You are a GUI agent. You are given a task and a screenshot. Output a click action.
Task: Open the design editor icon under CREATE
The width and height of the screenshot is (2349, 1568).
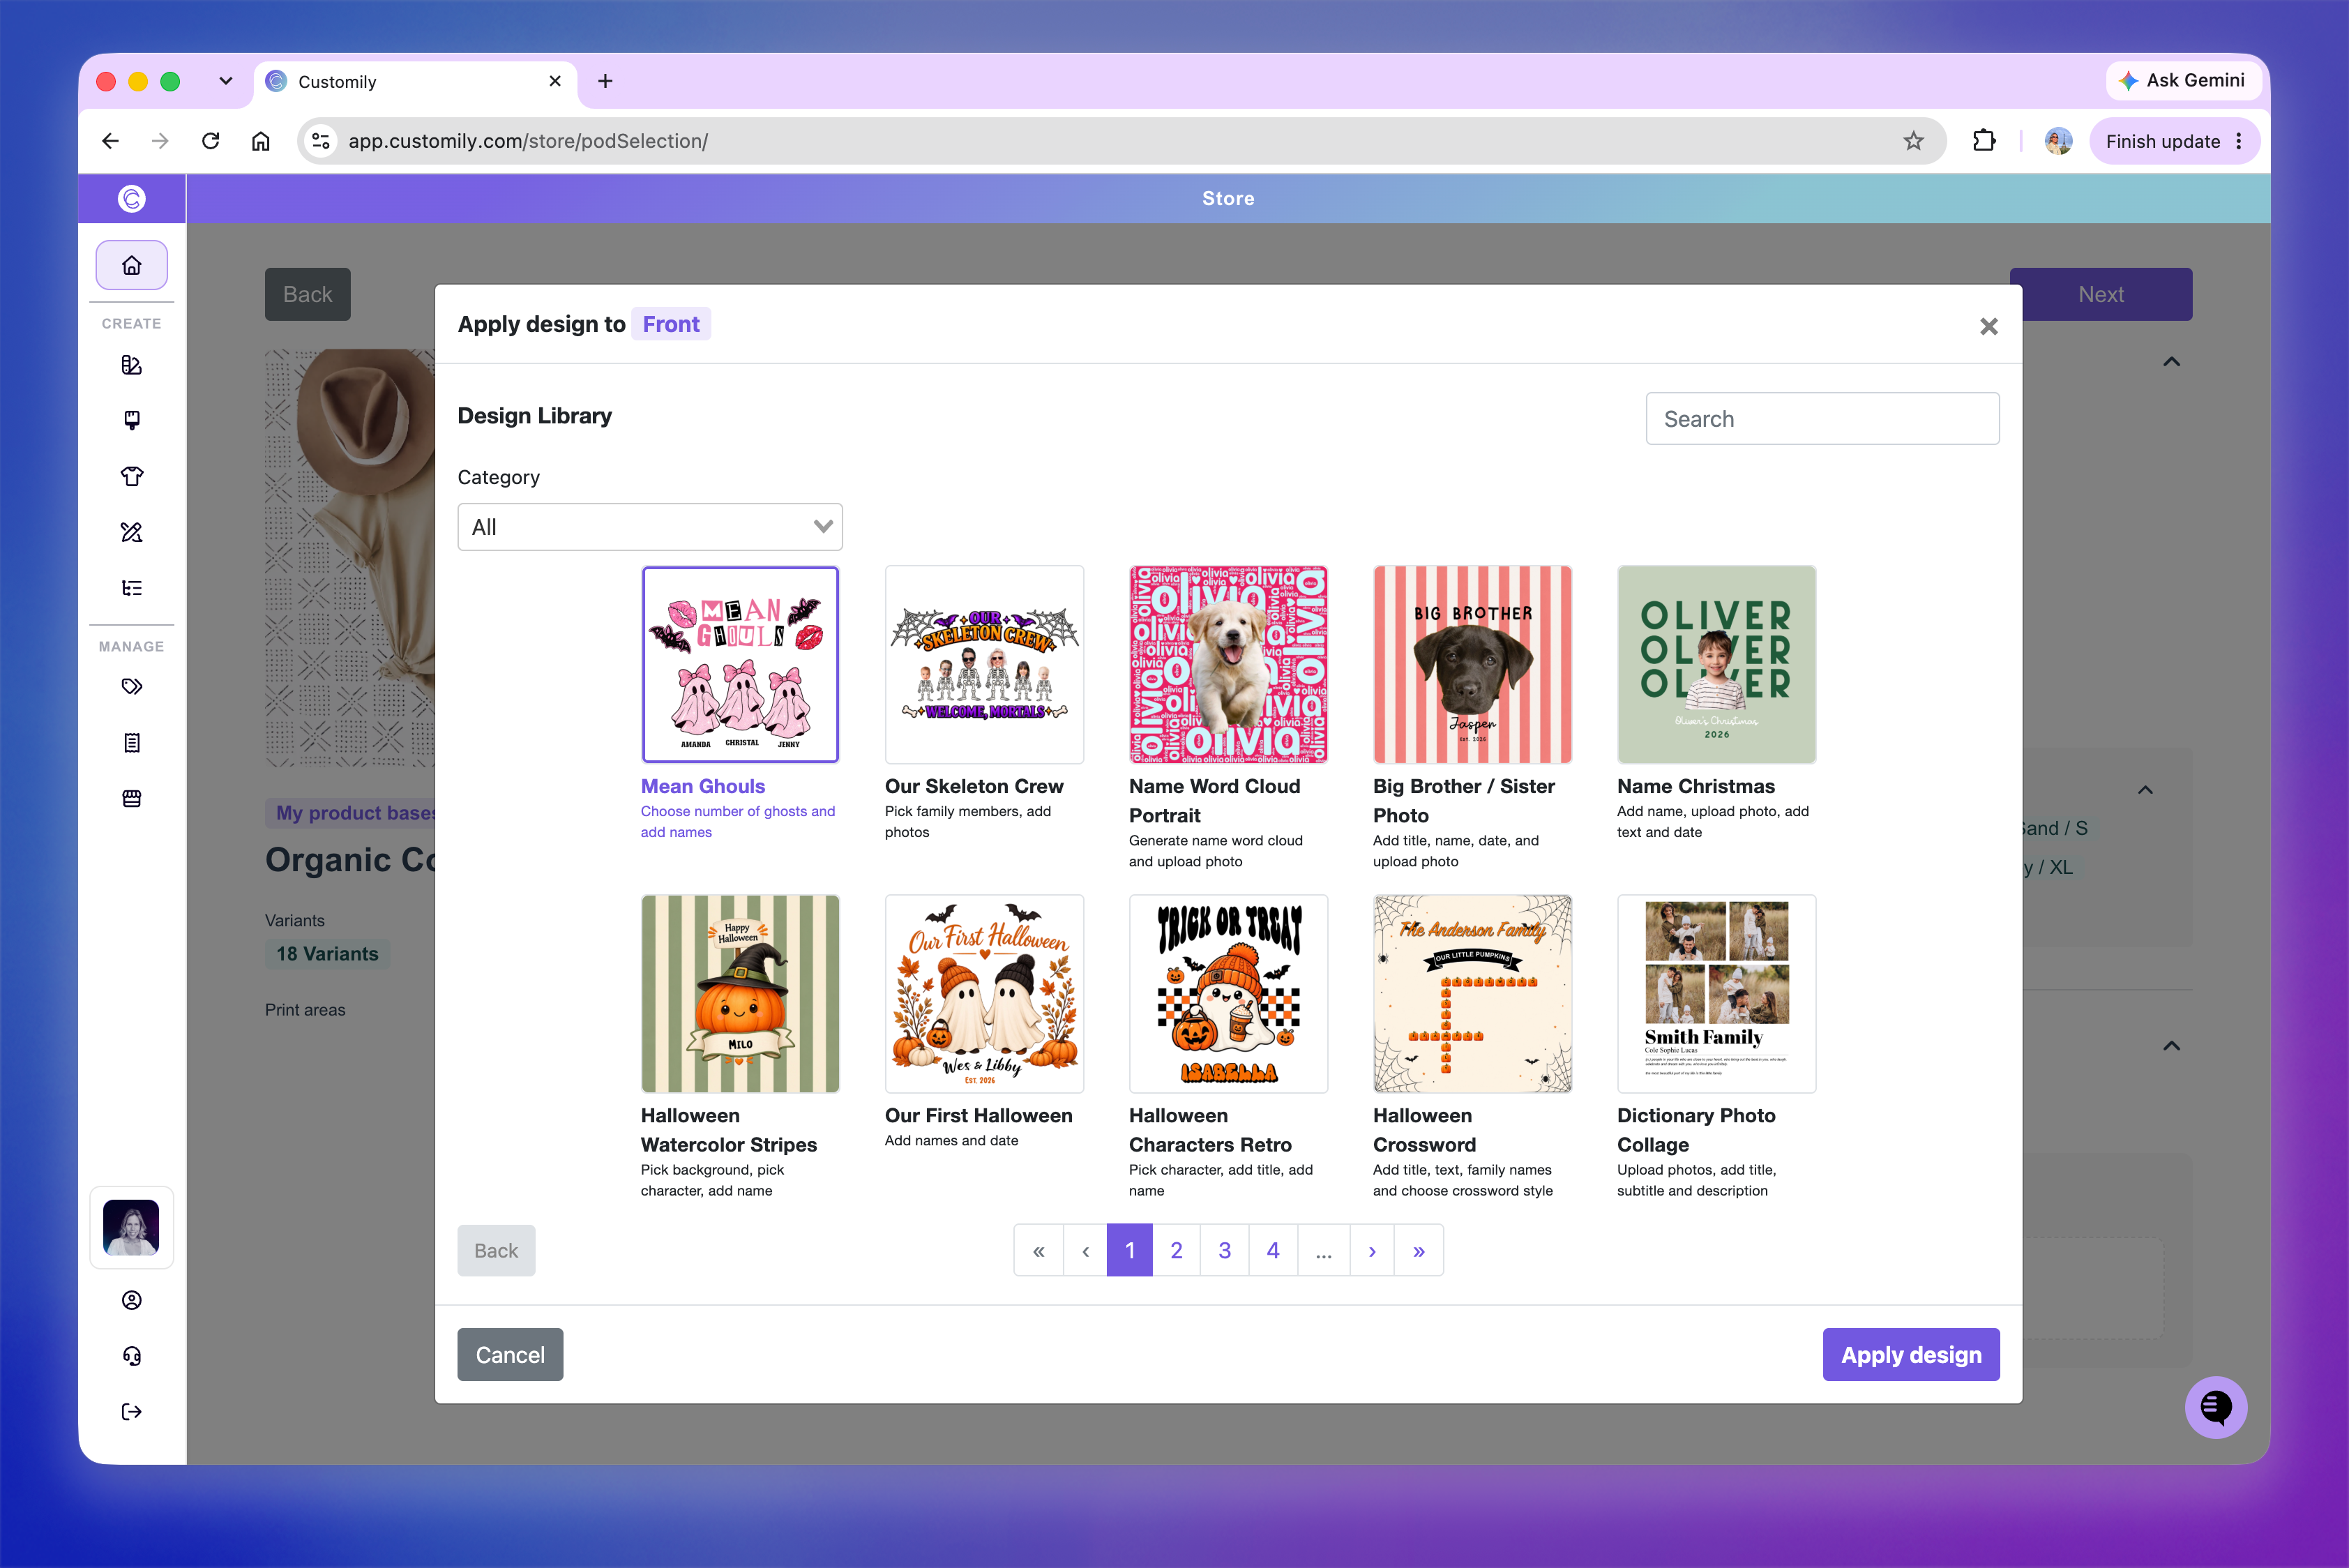click(x=131, y=365)
